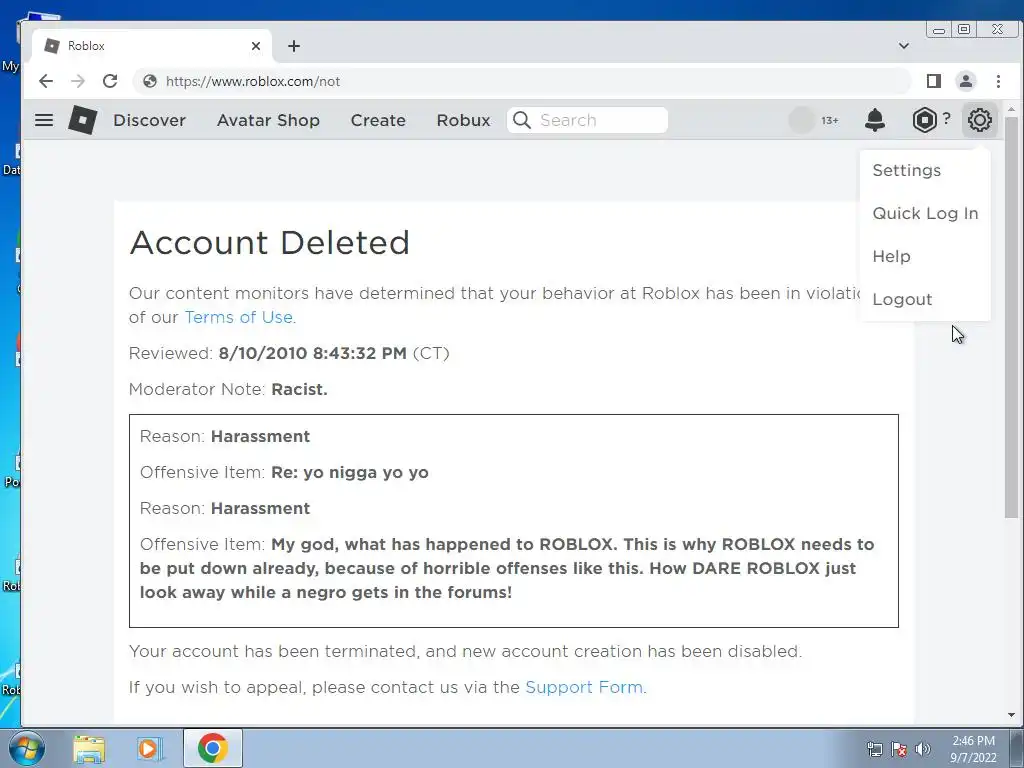1024x768 pixels.
Task: Click the Roblox logo icon
Action: [x=83, y=120]
